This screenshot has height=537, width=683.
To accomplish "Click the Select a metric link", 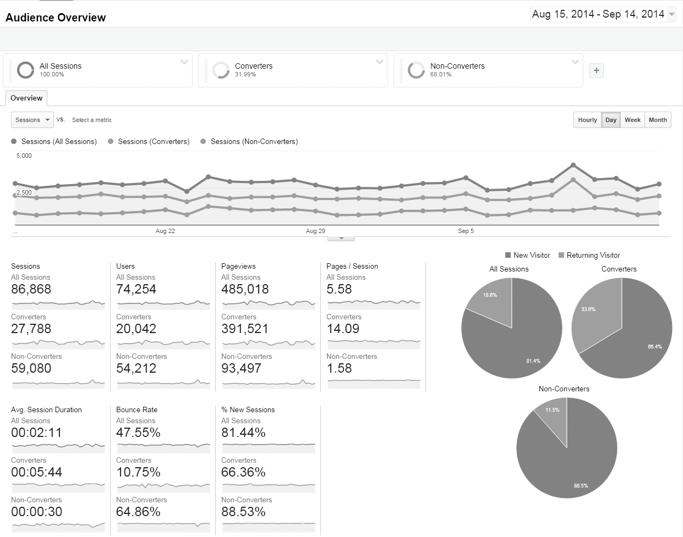I will point(92,120).
